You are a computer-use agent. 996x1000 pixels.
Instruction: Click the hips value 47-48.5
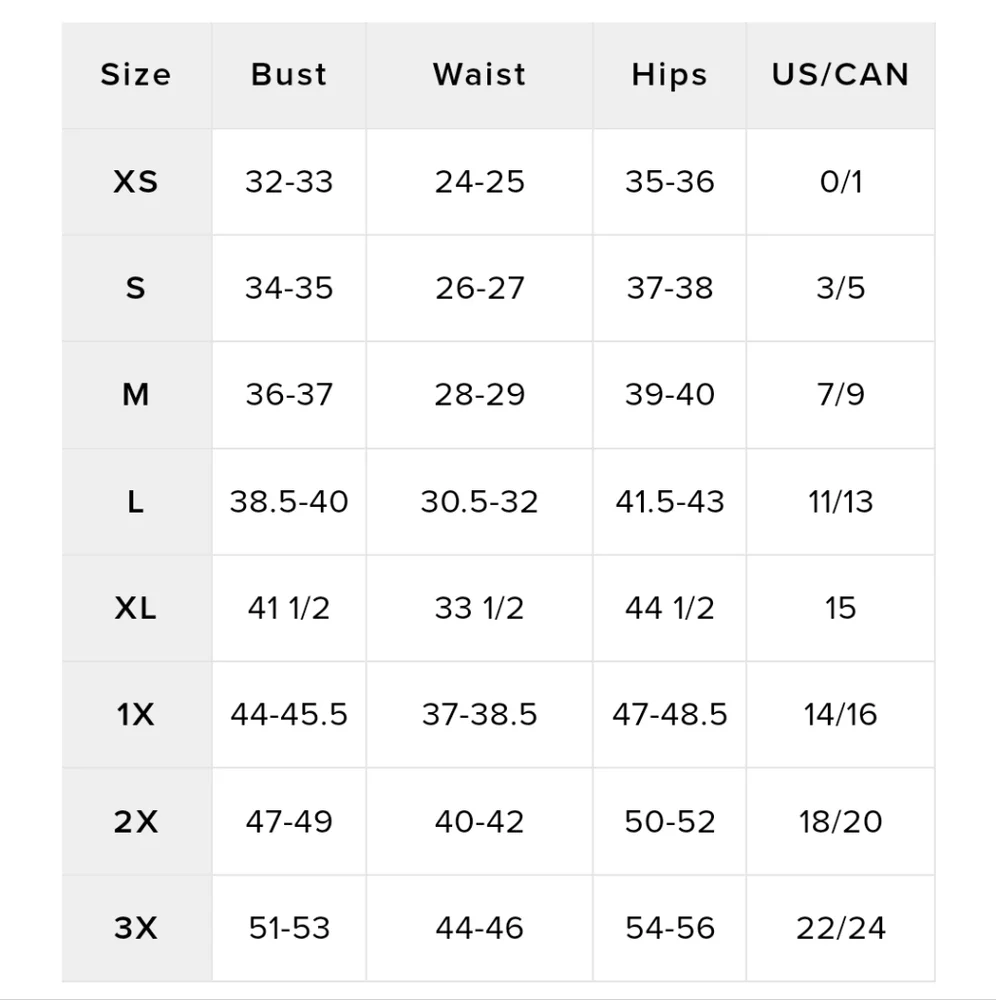pos(669,715)
